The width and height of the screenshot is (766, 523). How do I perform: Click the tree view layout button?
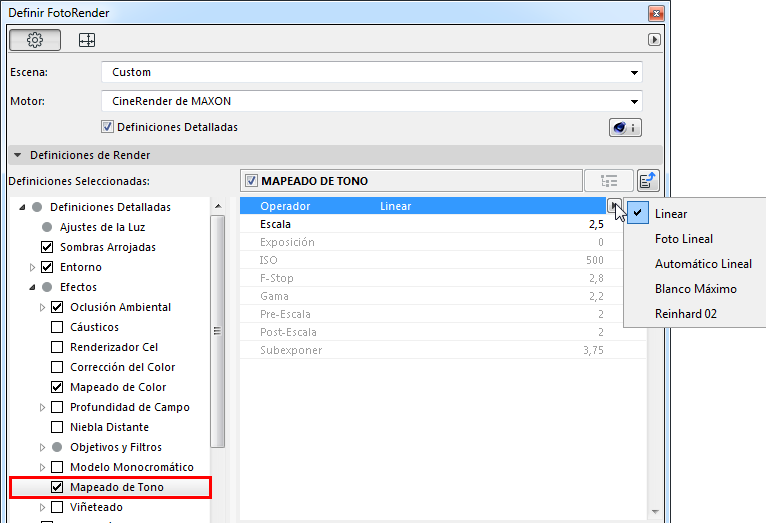click(x=609, y=181)
